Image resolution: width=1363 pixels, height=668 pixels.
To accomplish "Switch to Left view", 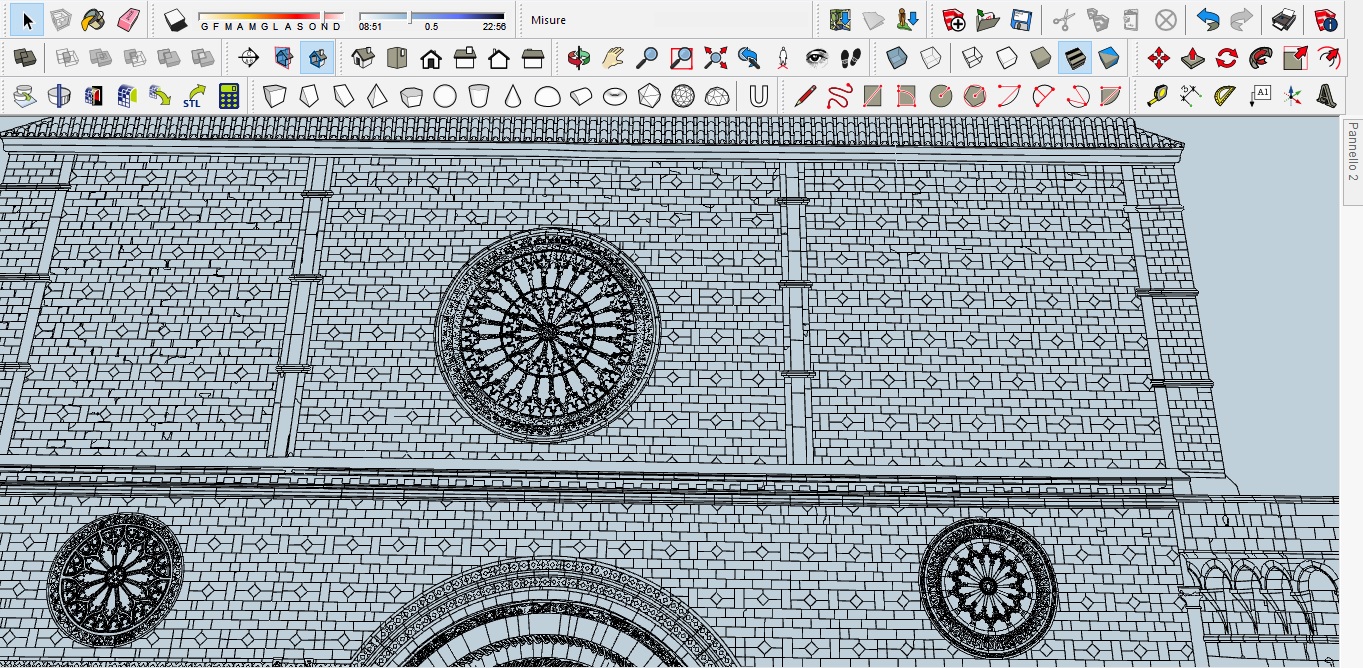I will [x=534, y=58].
